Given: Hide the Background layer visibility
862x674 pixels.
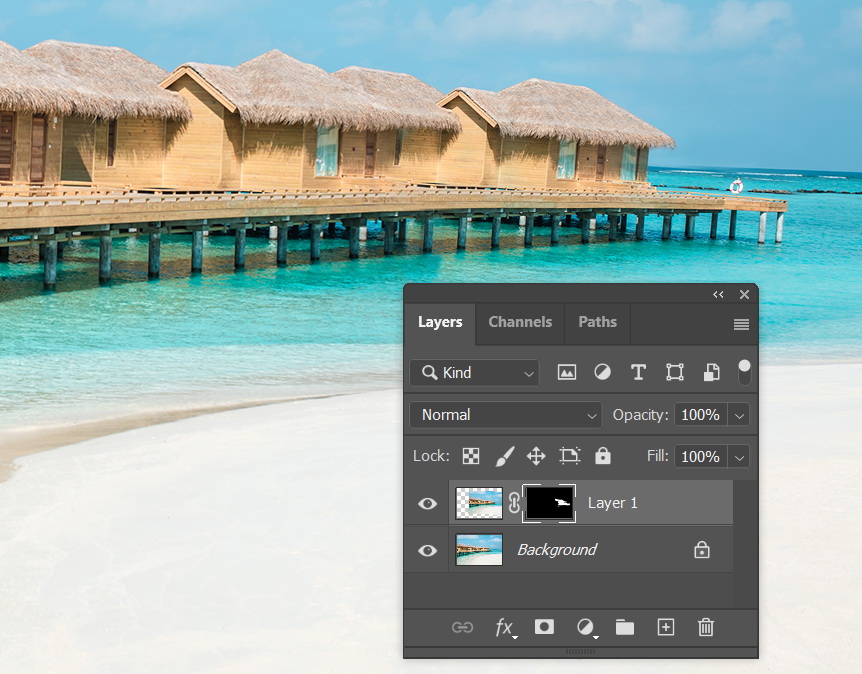Looking at the screenshot, I should point(427,550).
